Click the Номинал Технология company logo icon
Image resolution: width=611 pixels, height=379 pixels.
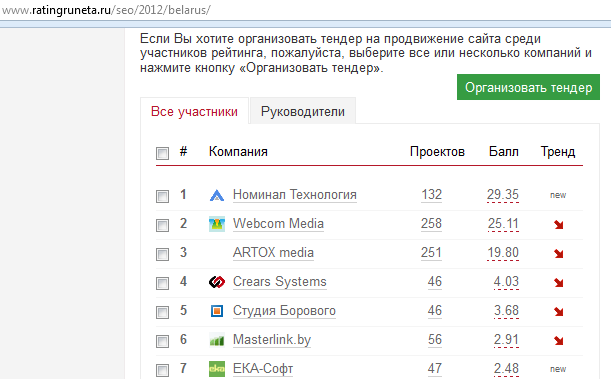217,195
